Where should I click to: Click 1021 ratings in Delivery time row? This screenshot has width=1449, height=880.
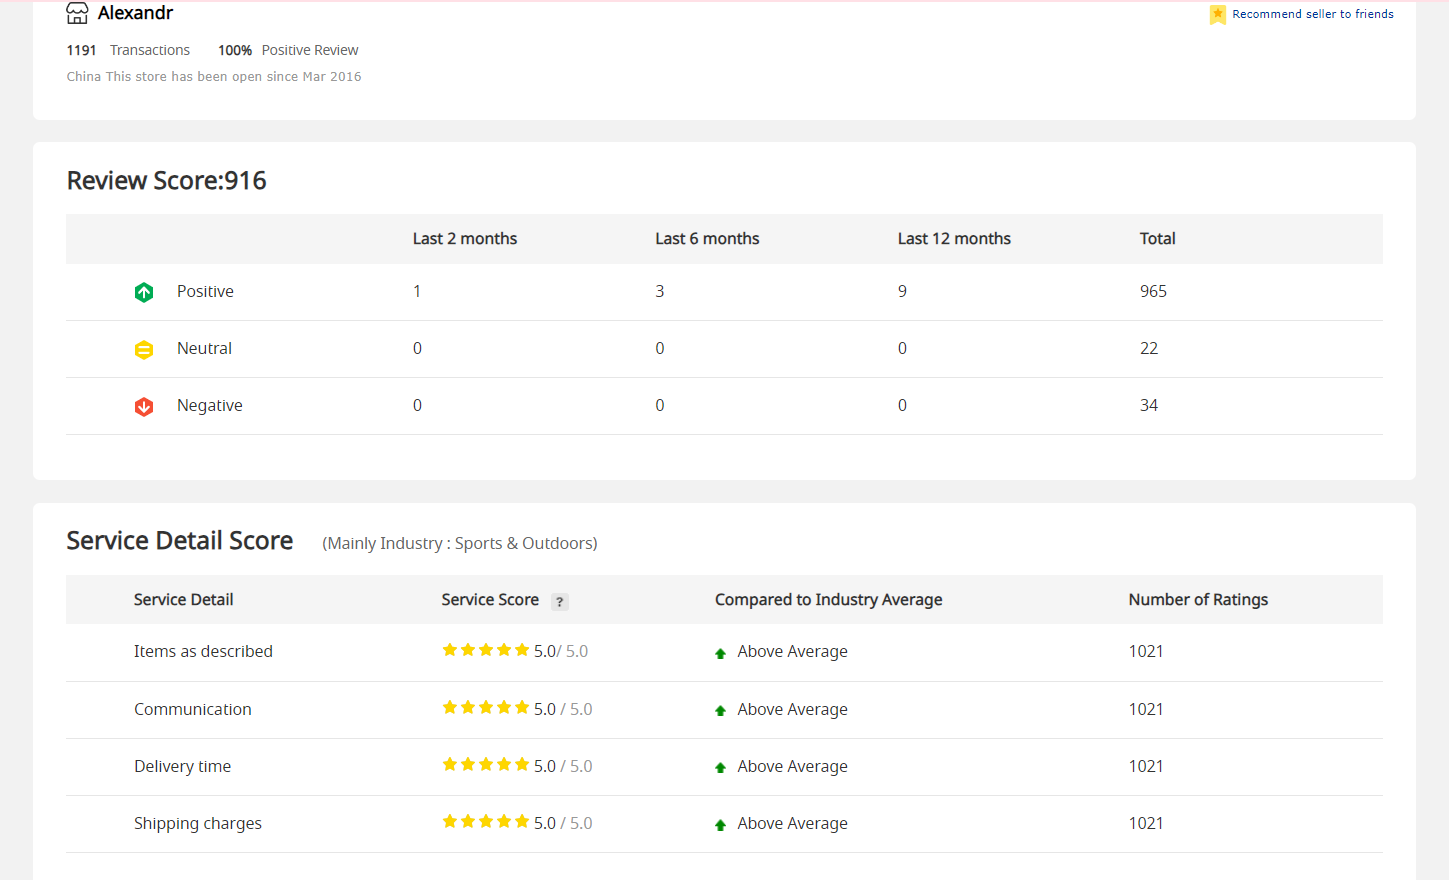click(1146, 766)
